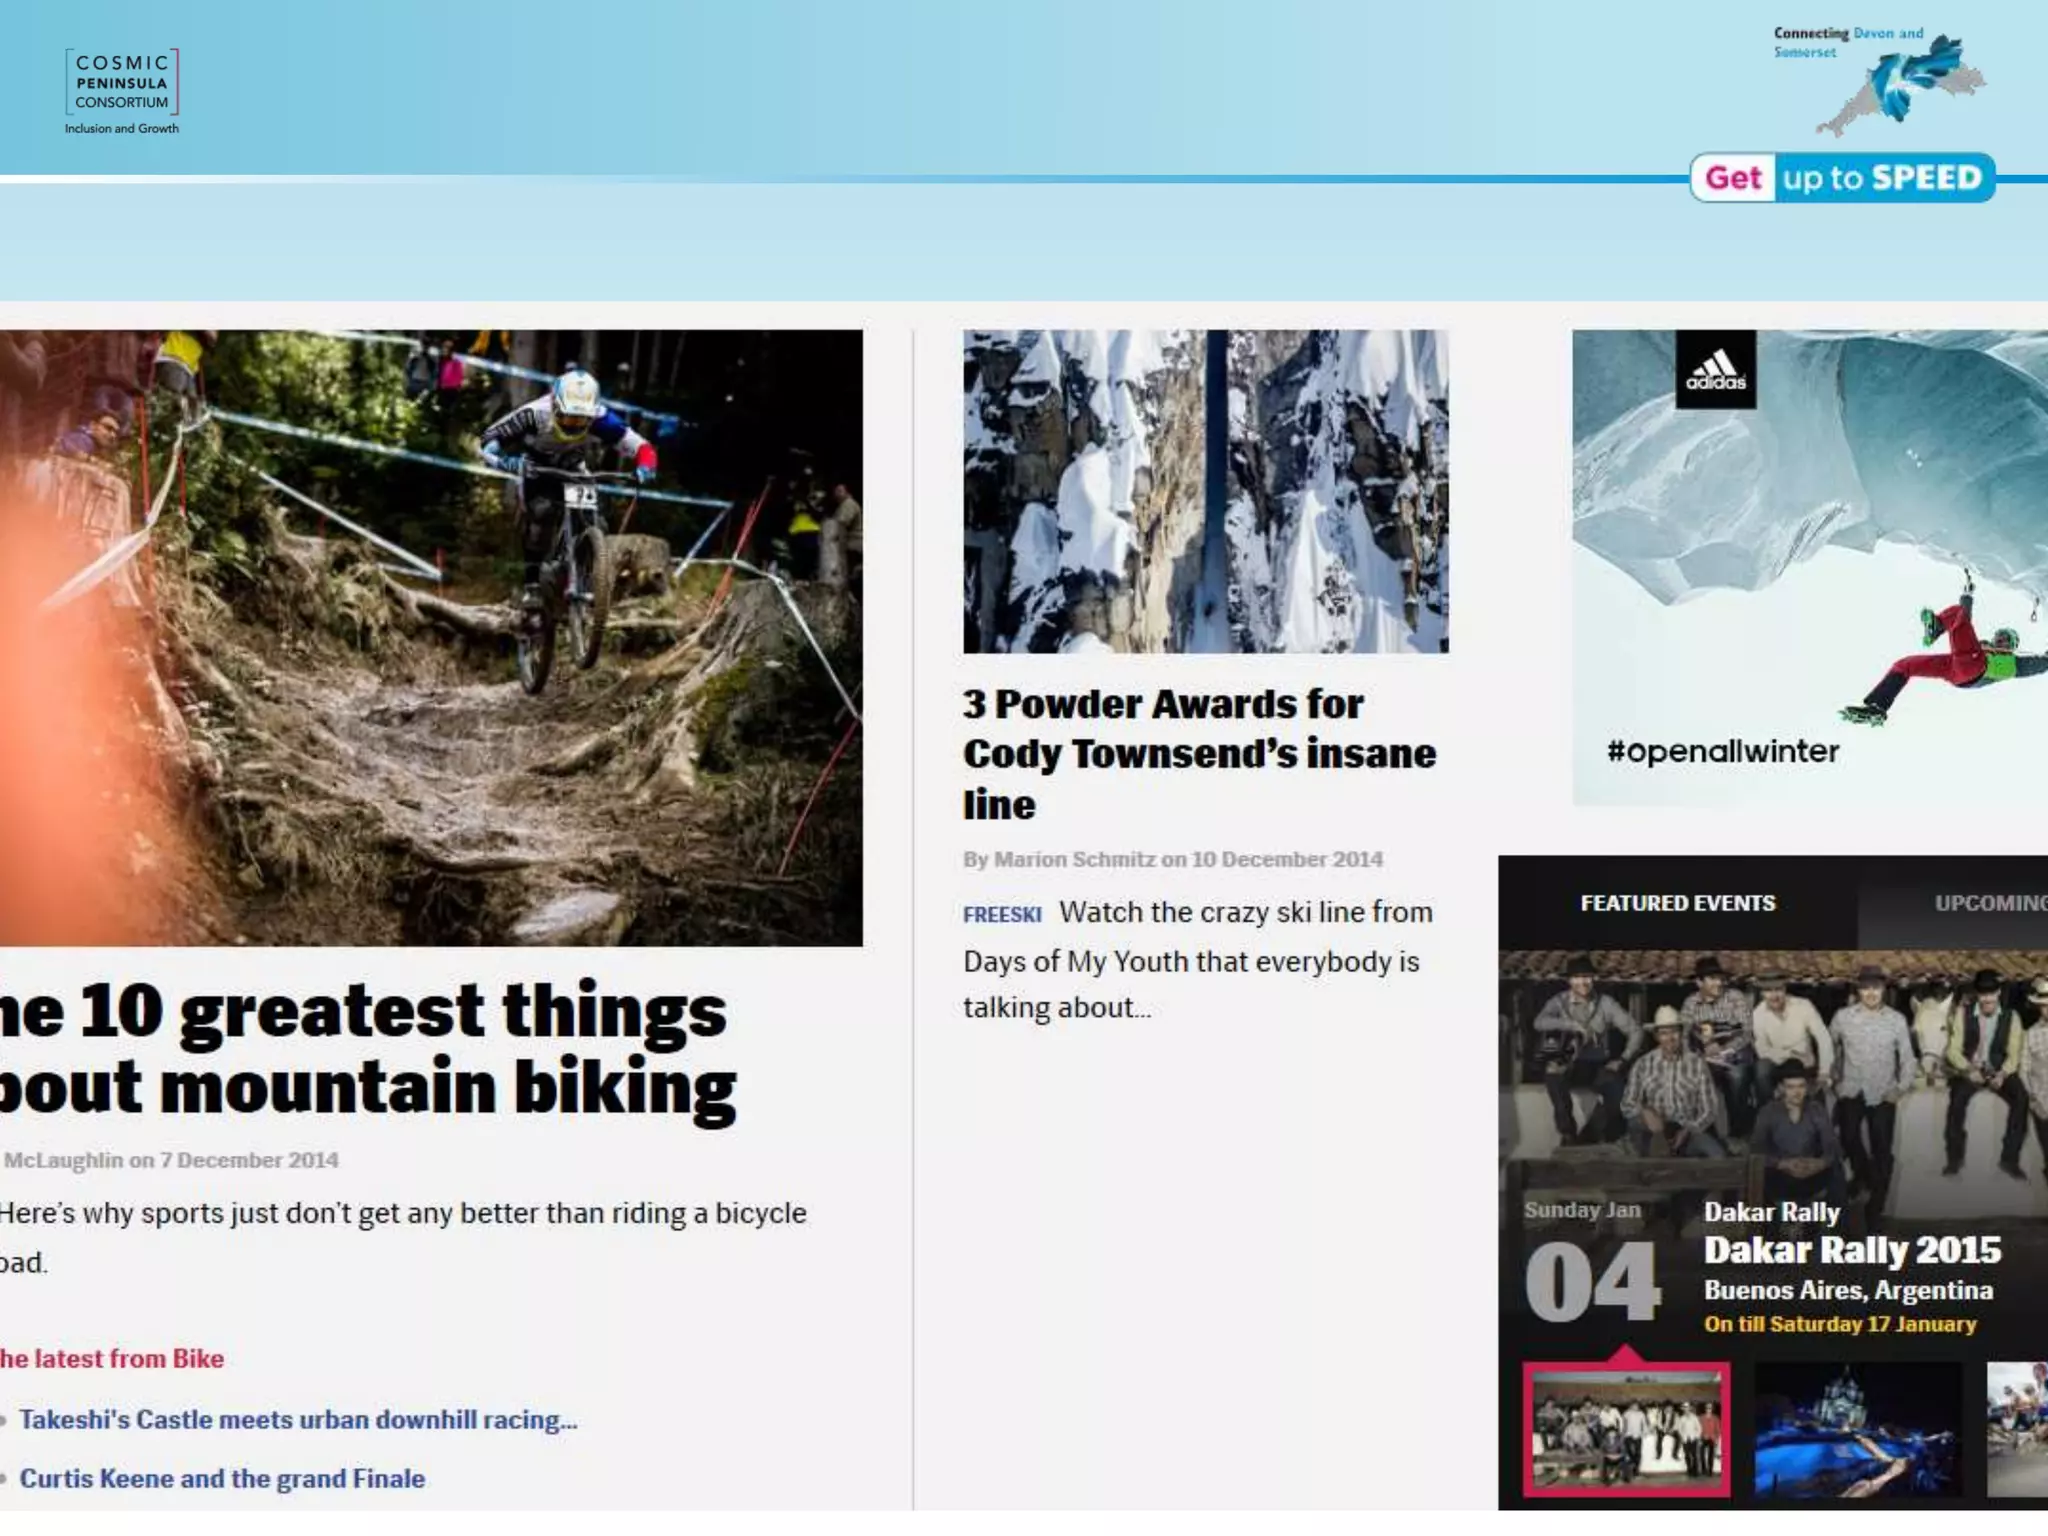The image size is (2048, 1536).
Task: Open Takeshi's Castle meets urban downhill racing
Action: [298, 1420]
